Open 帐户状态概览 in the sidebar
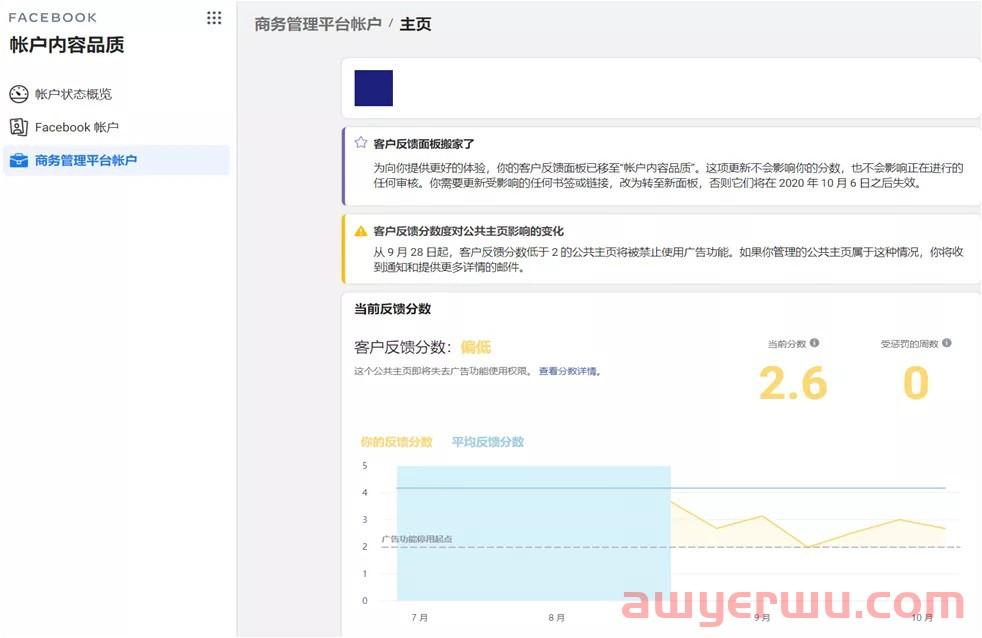The width and height of the screenshot is (982, 638). click(116, 94)
